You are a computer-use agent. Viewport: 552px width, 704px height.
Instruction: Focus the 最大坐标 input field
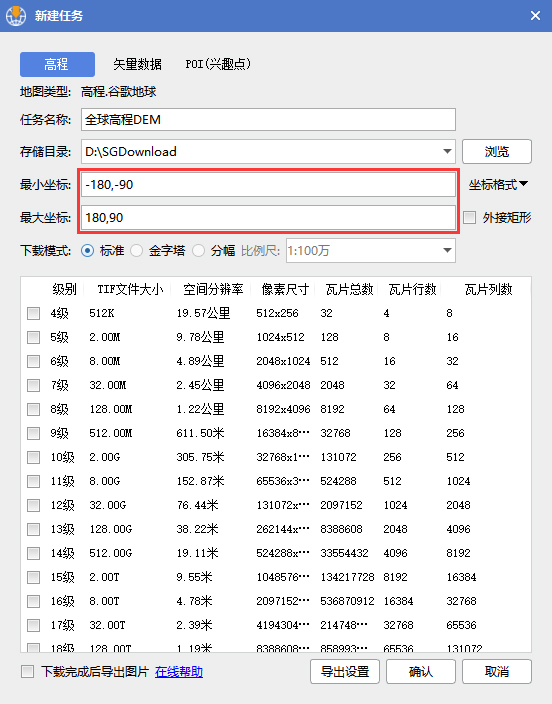pos(268,218)
